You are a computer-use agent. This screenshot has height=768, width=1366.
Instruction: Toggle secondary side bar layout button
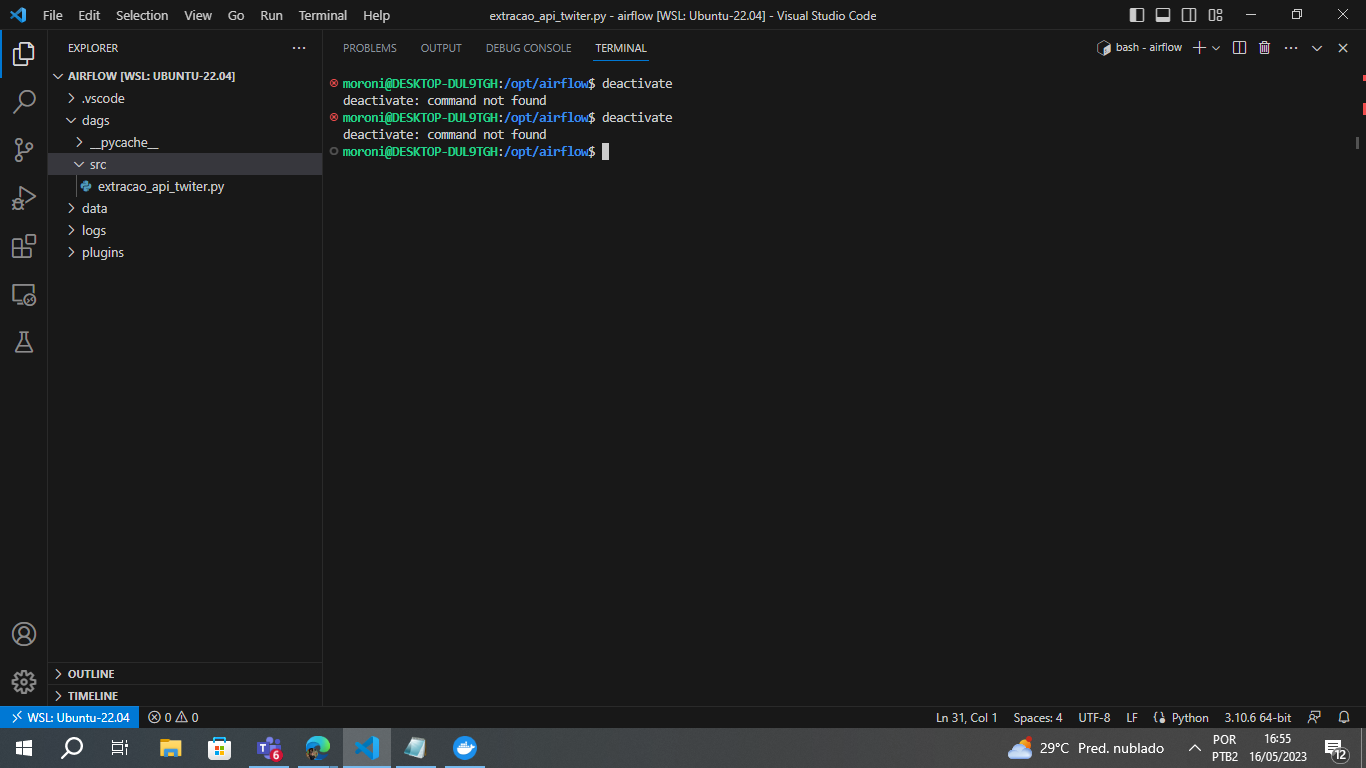pyautogui.click(x=1189, y=15)
